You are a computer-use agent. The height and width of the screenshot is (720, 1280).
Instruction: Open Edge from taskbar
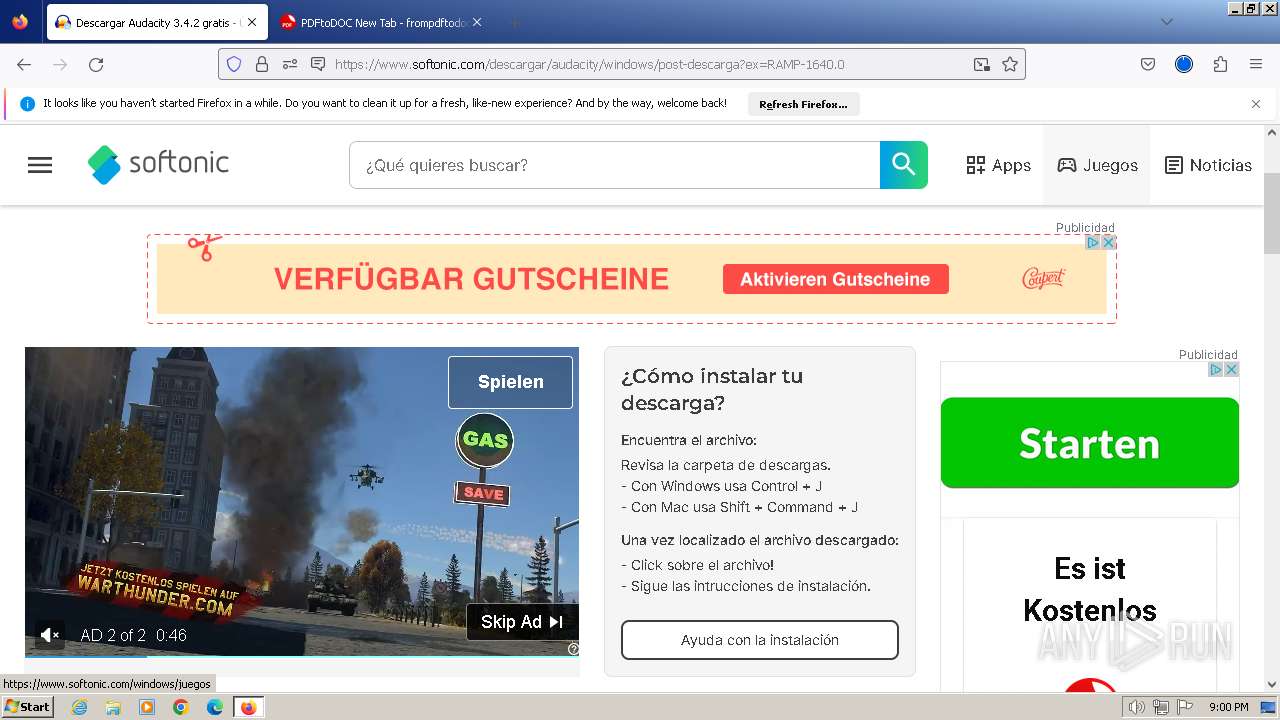(215, 707)
